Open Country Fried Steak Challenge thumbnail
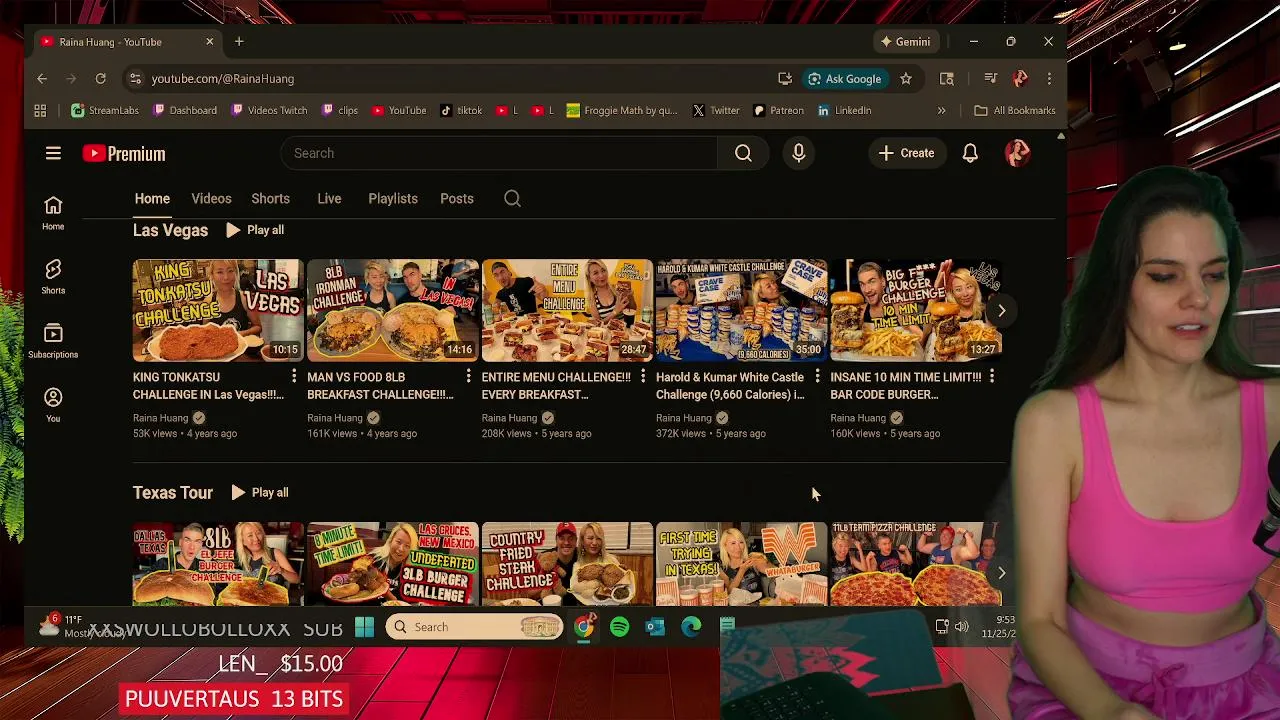The image size is (1280, 720). tap(567, 564)
